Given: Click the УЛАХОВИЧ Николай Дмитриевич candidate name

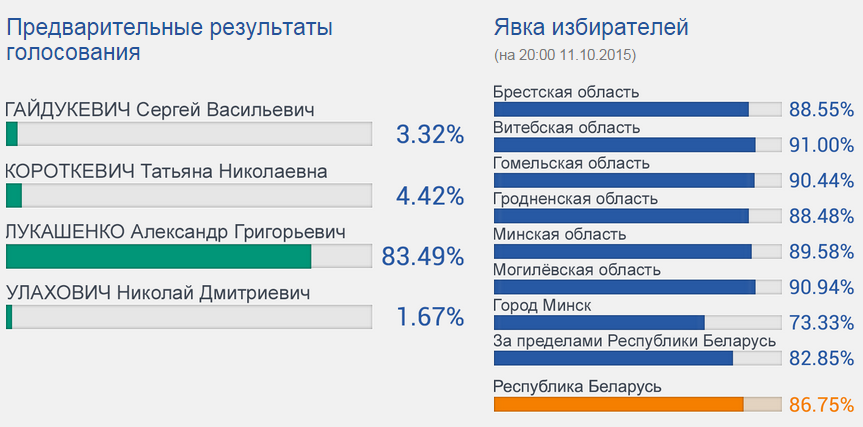Looking at the screenshot, I should 158,293.
